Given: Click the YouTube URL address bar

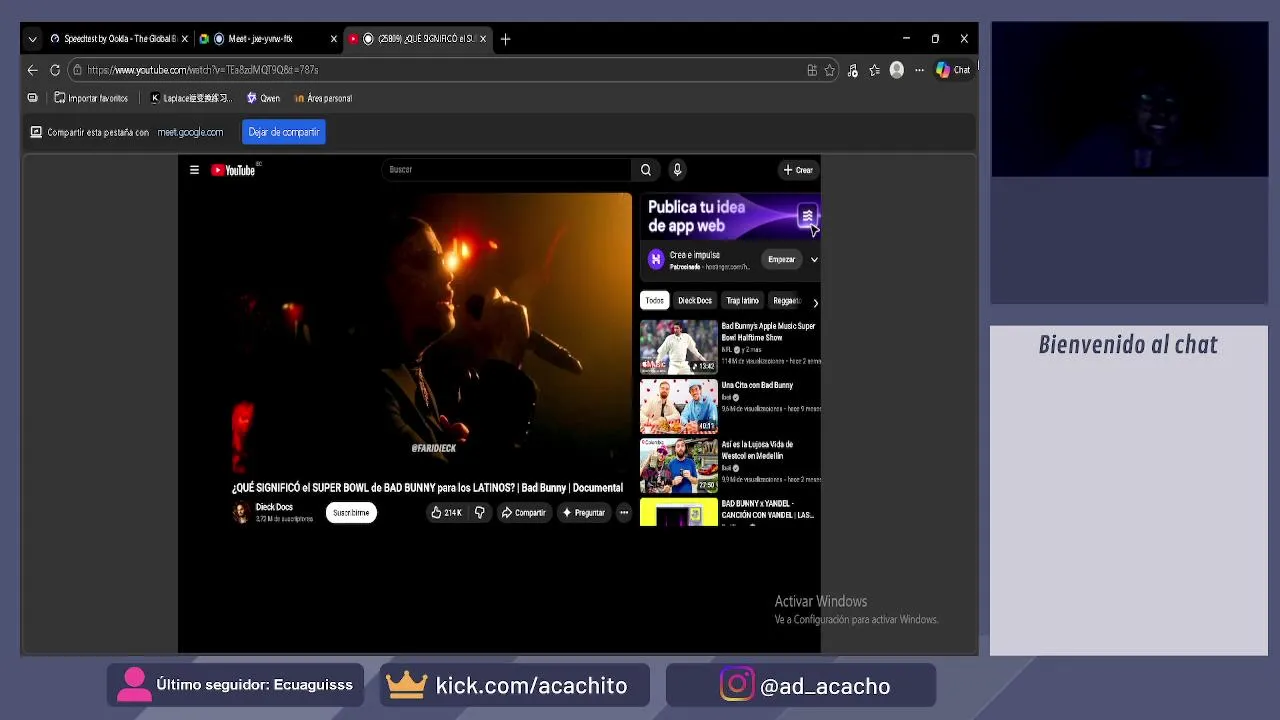Looking at the screenshot, I should pos(440,70).
